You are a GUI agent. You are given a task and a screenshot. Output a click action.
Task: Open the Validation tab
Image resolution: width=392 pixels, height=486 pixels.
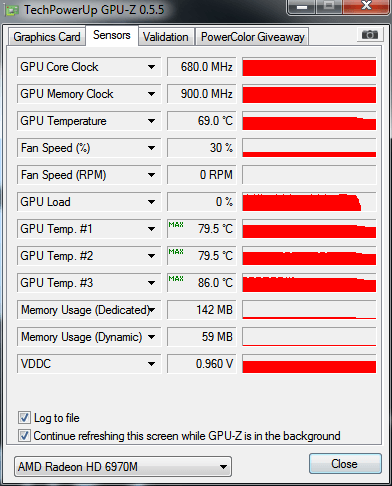tap(166, 37)
